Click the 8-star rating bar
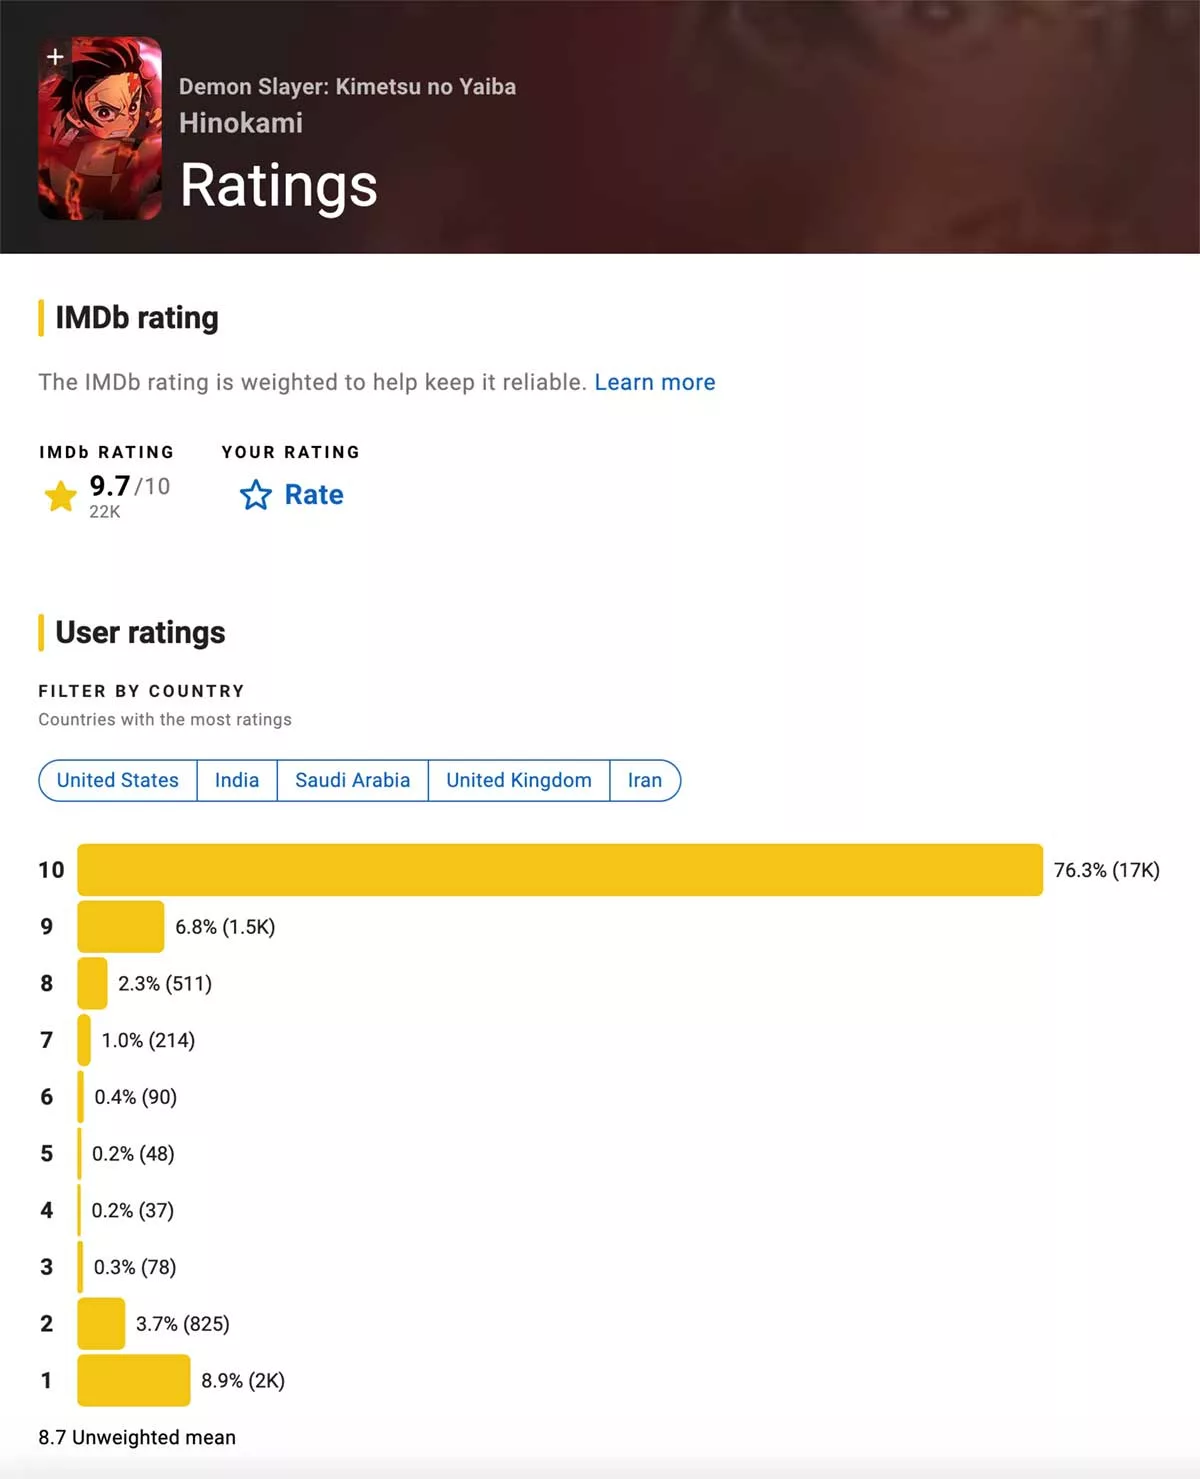Viewport: 1200px width, 1479px height. (x=92, y=983)
